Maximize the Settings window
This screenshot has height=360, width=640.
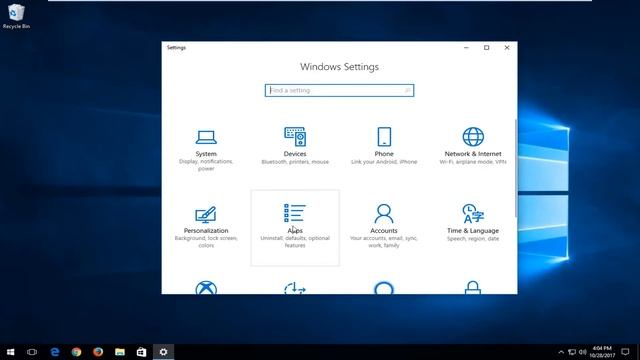[487, 48]
